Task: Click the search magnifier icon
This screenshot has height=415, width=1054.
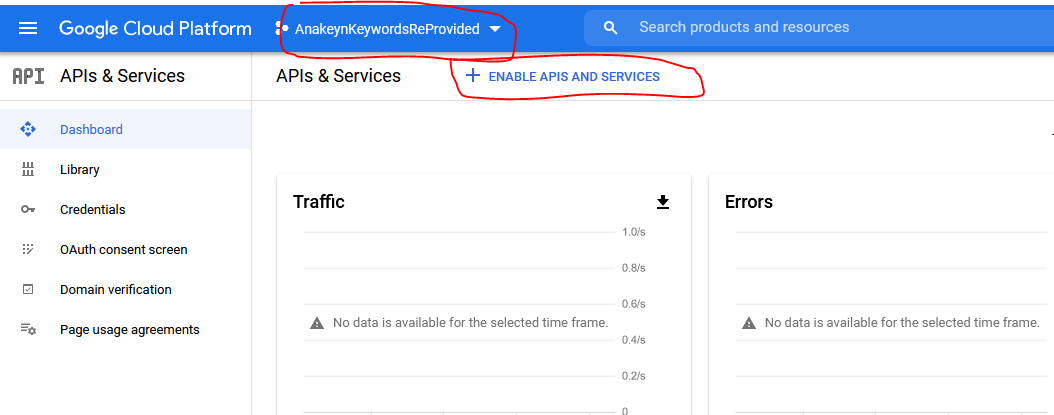Action: click(610, 28)
